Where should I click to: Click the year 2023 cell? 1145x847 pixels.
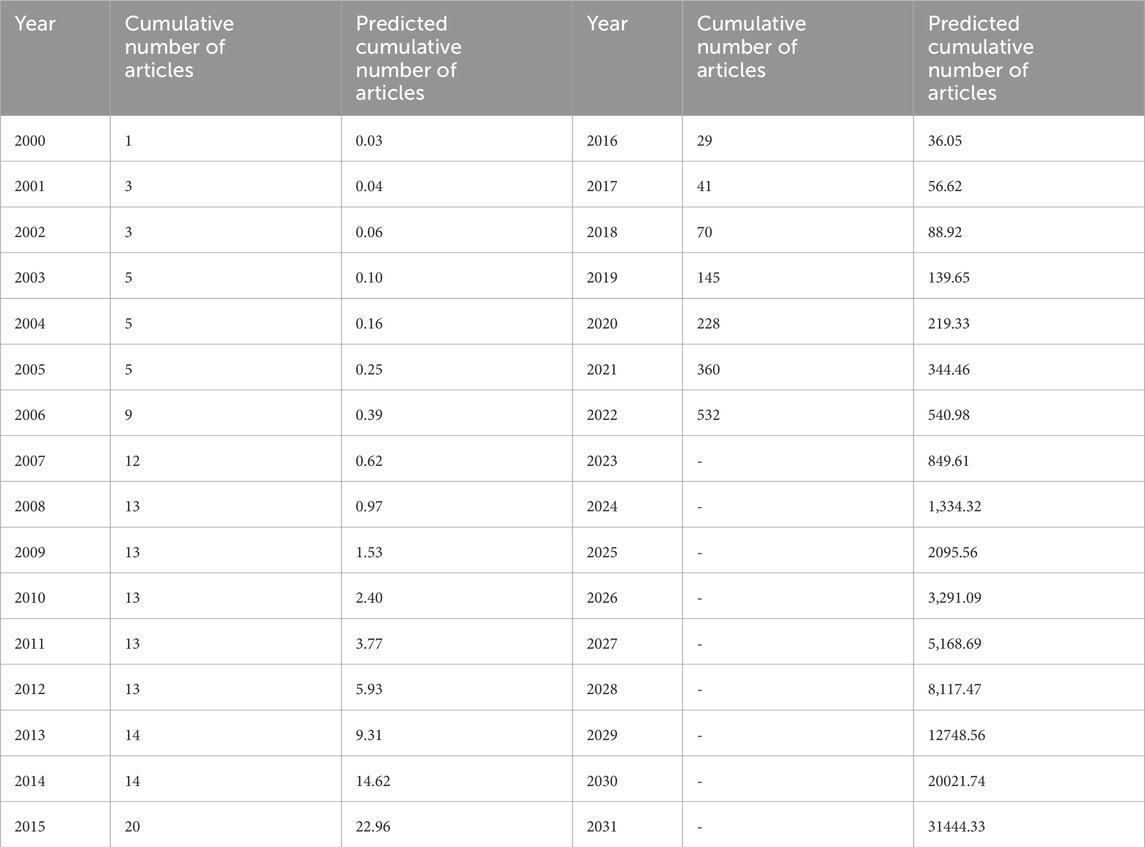(602, 461)
